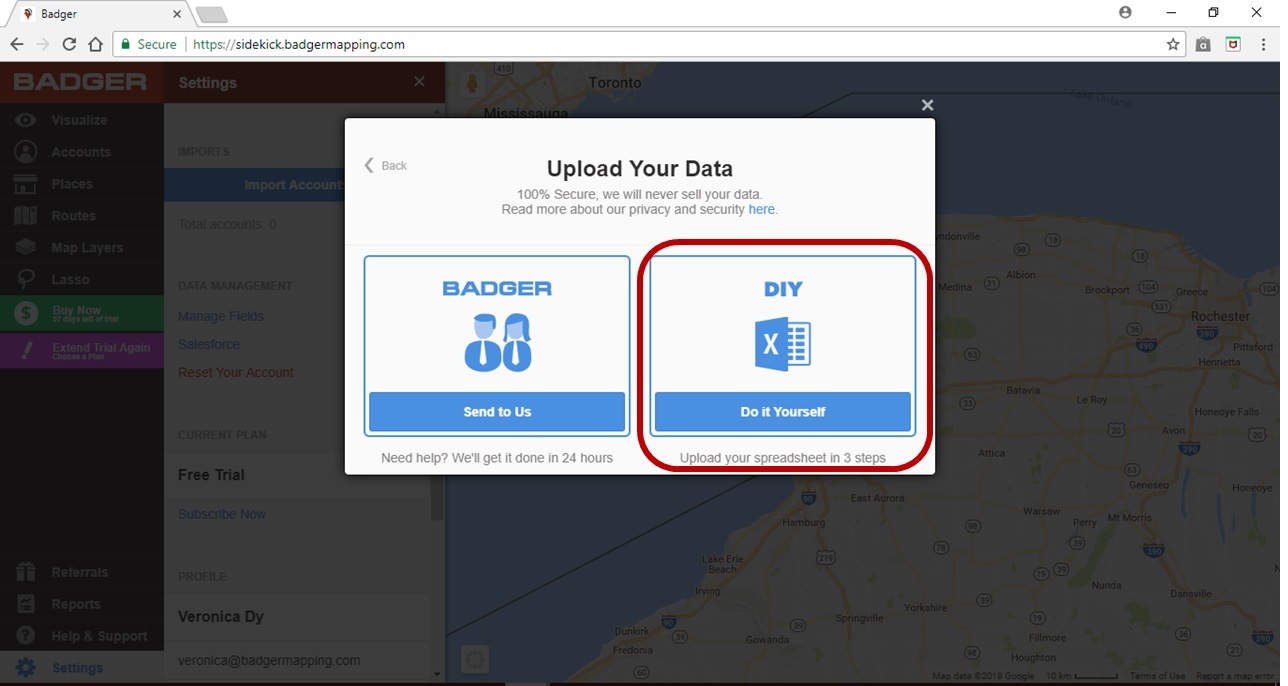1288x686 pixels.
Task: Click the Subscribe Now link
Action: click(222, 514)
